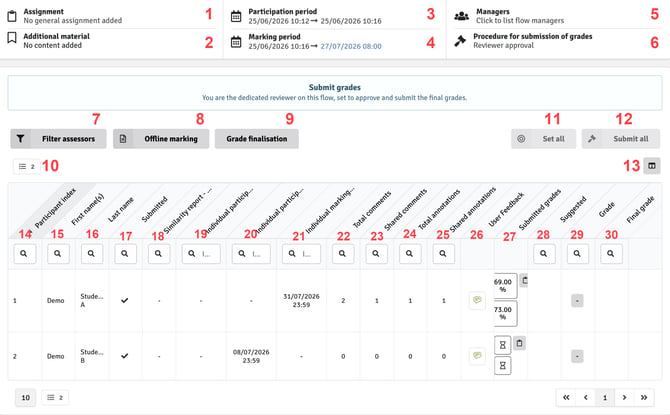670x415 pixels.
Task: Go to the previous page
Action: [x=586, y=397]
